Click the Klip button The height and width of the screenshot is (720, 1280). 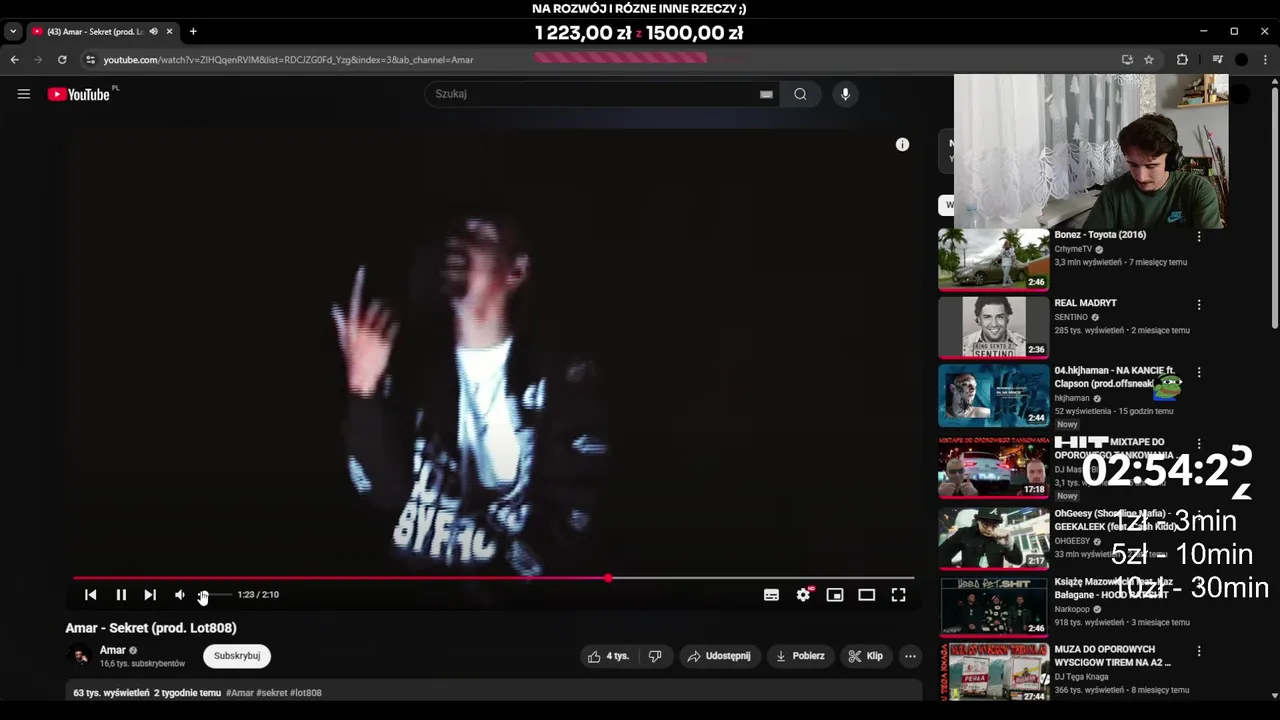click(865, 656)
